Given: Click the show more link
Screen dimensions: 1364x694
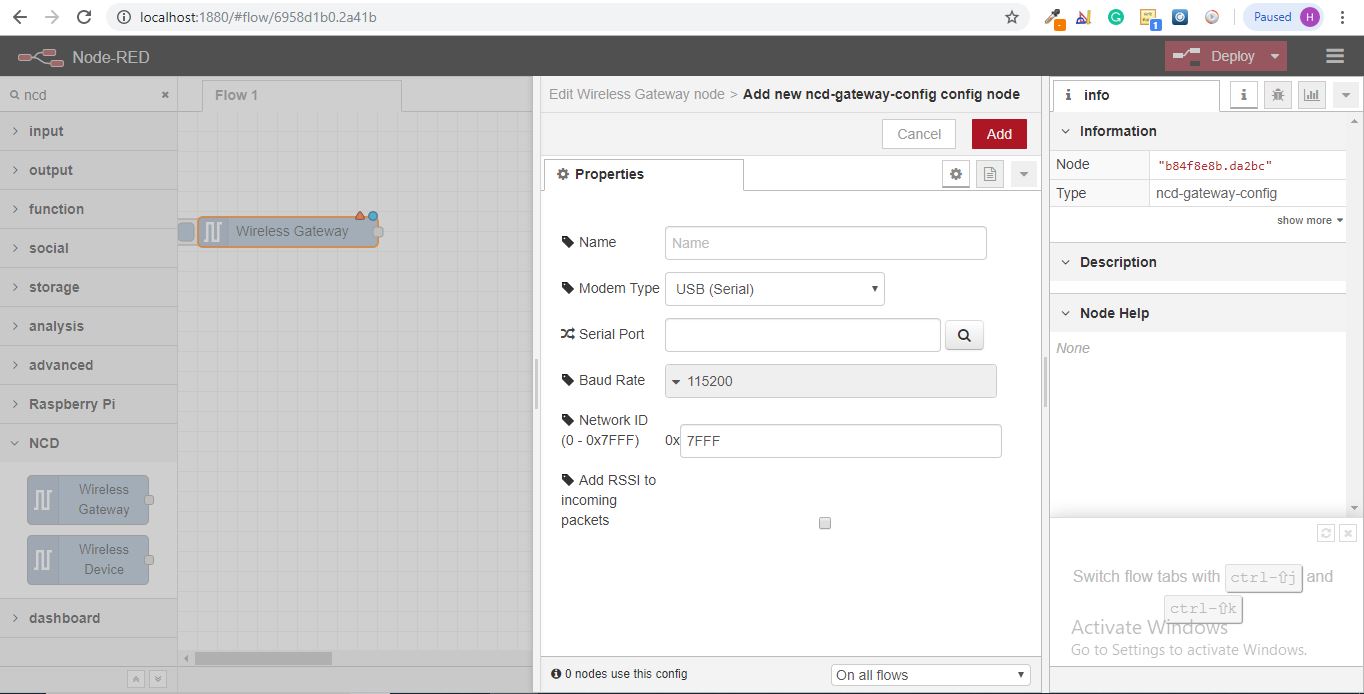Looking at the screenshot, I should [x=1309, y=220].
